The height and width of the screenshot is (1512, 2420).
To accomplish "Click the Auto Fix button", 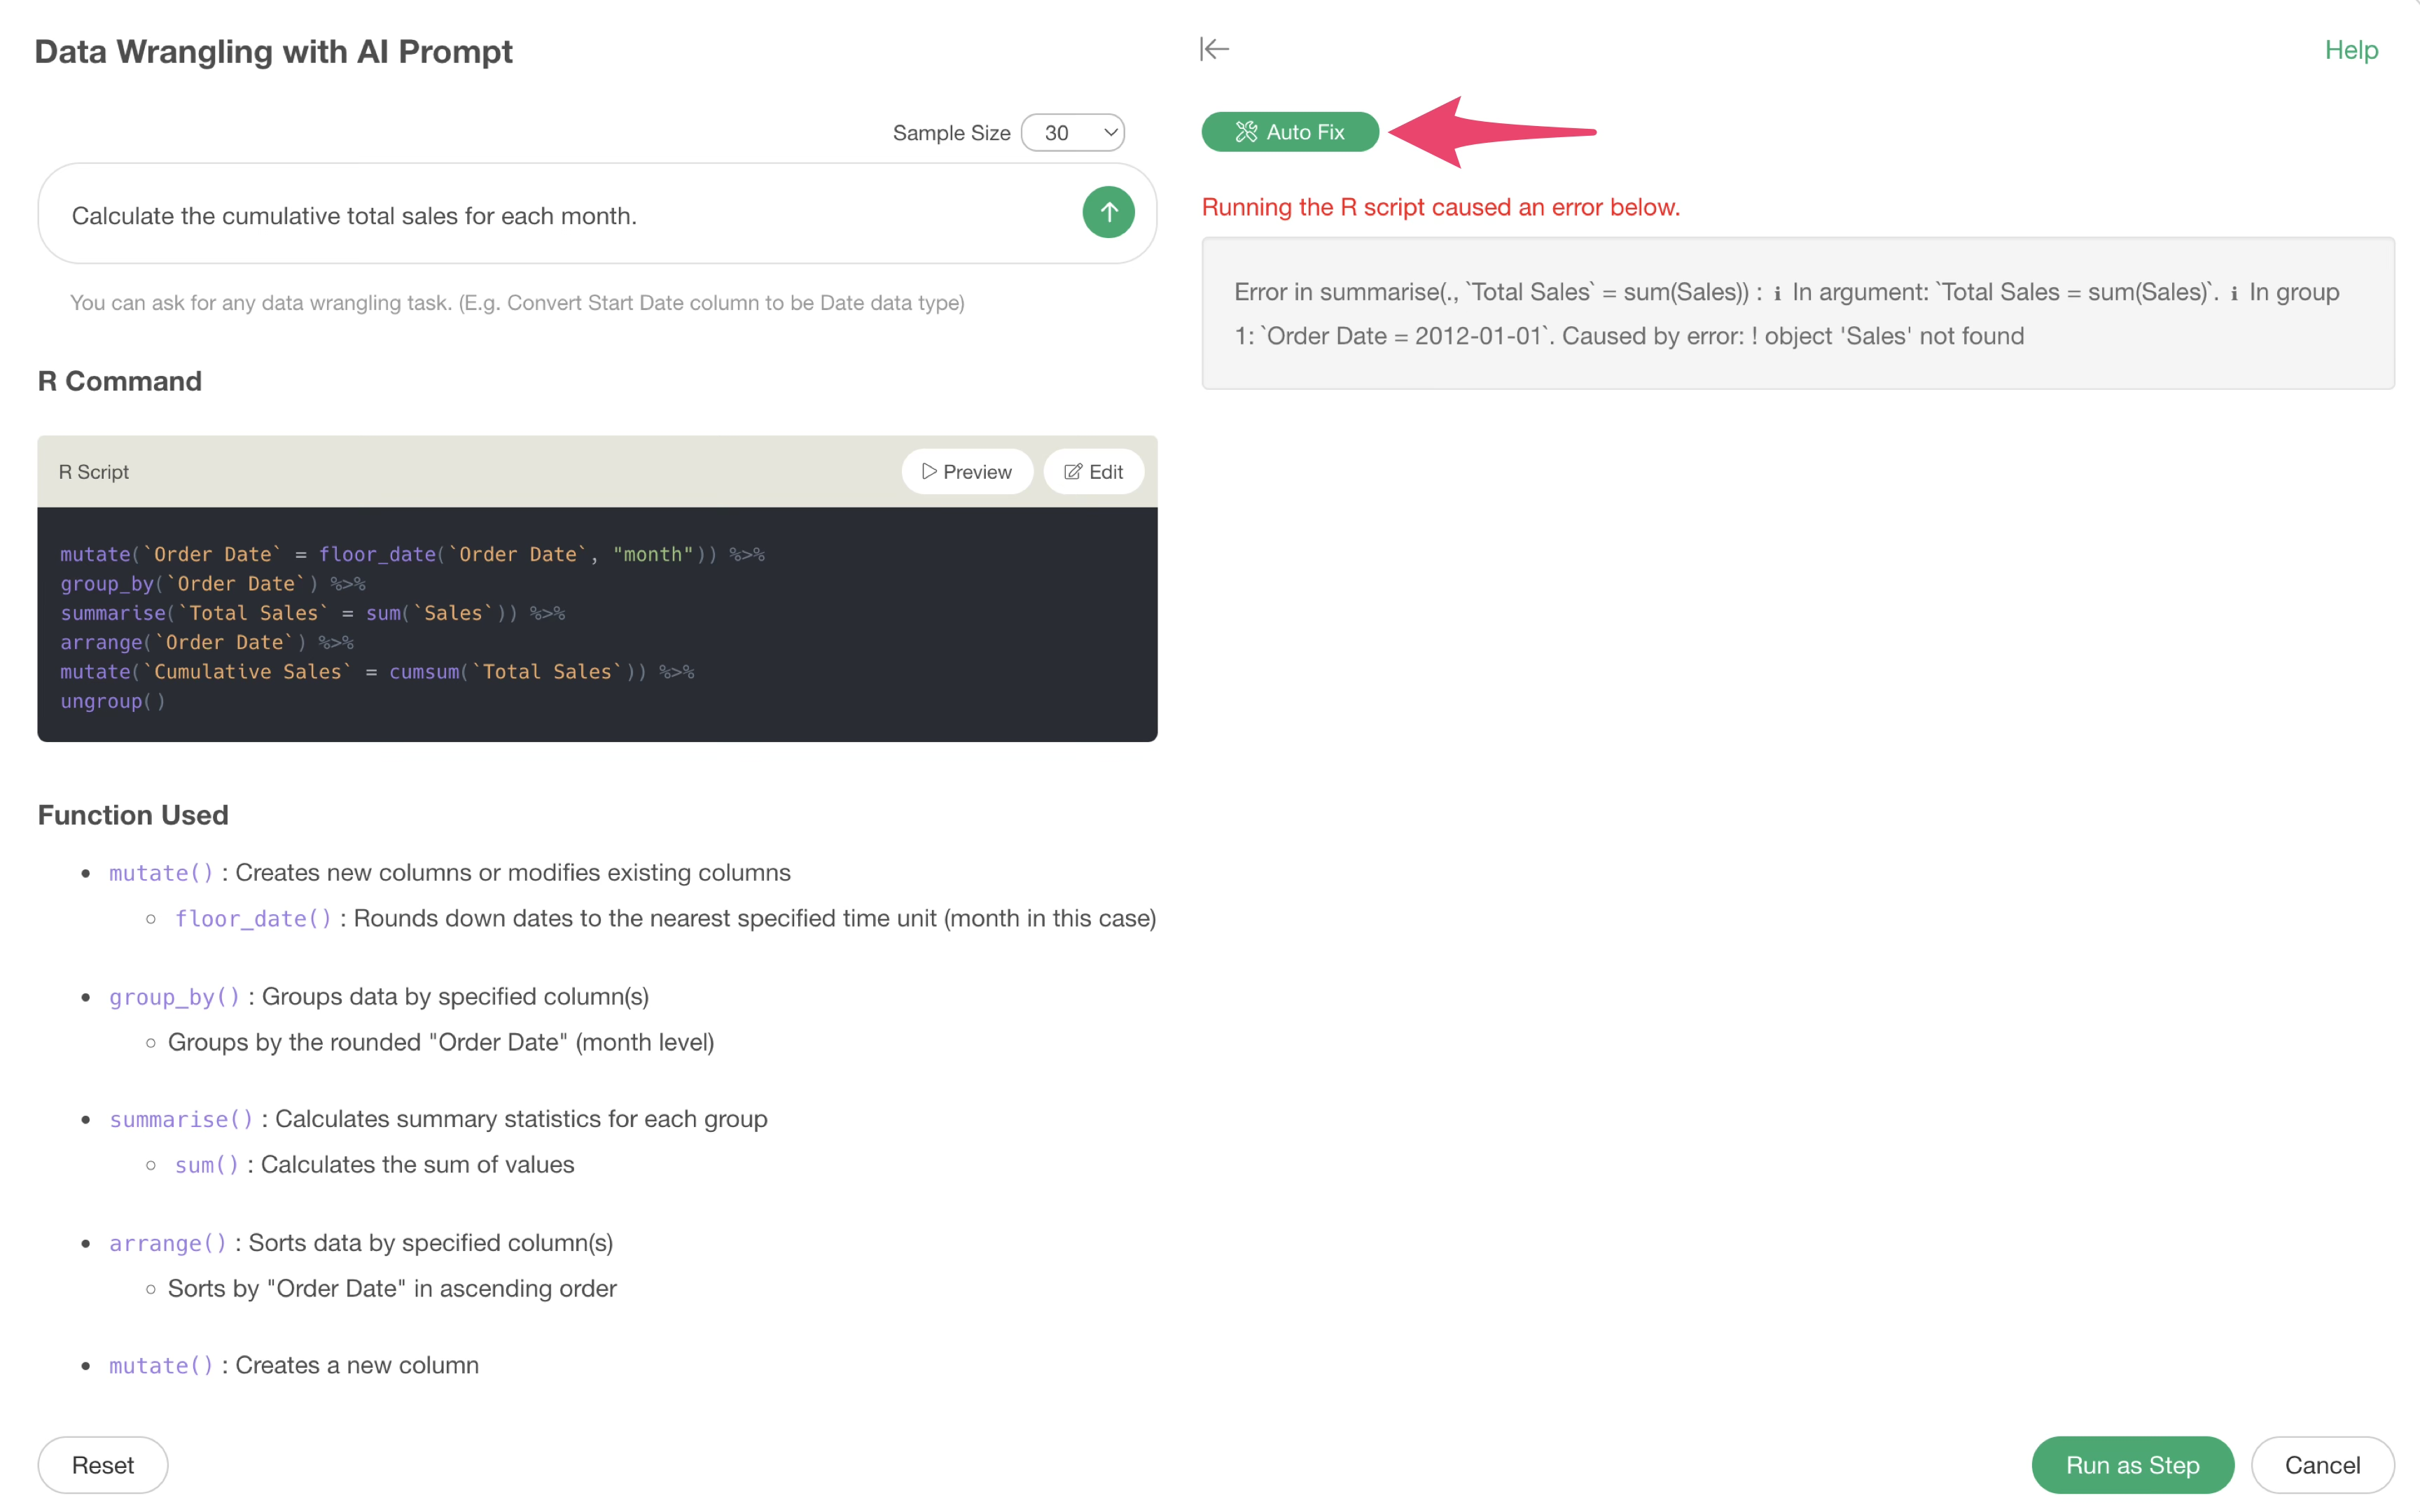I will click(1290, 132).
